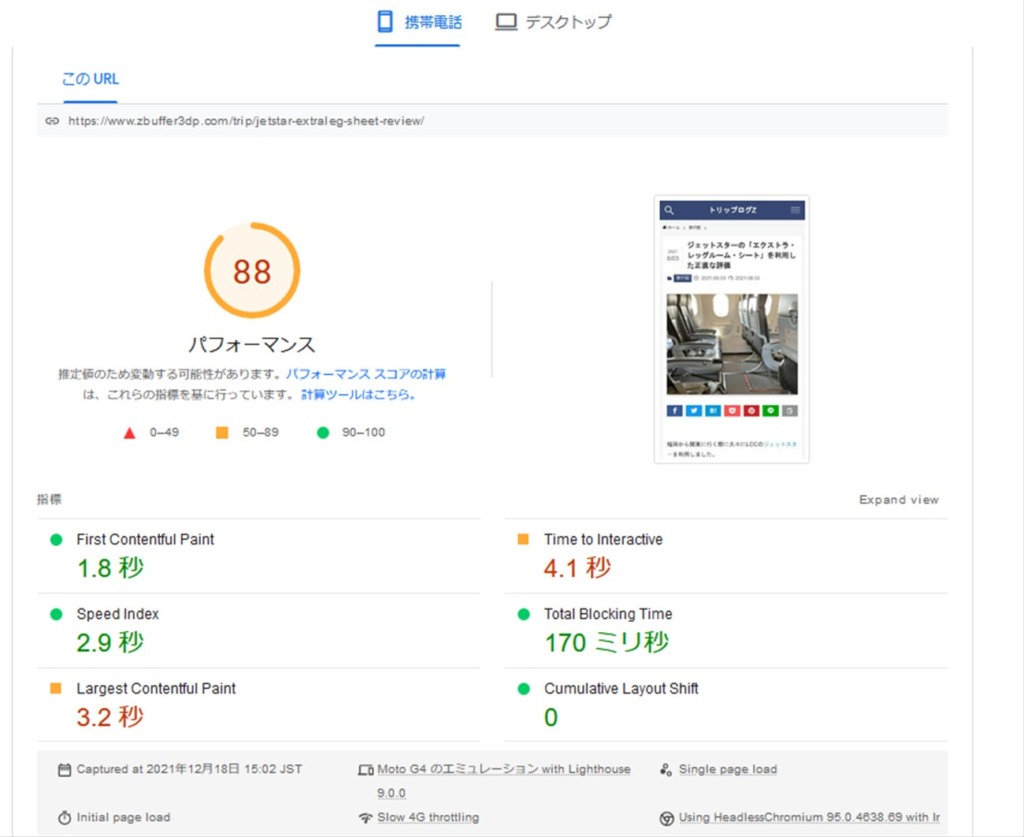Click the calendar icon beside Captured at

(64, 770)
